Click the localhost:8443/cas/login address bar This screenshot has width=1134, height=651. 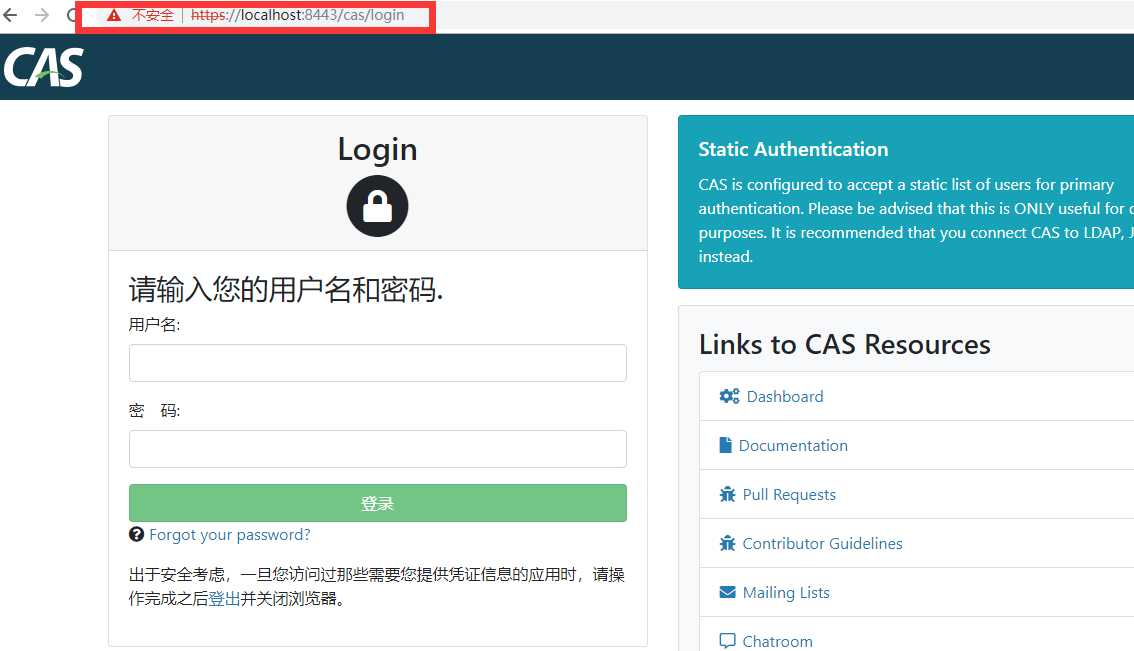point(297,15)
